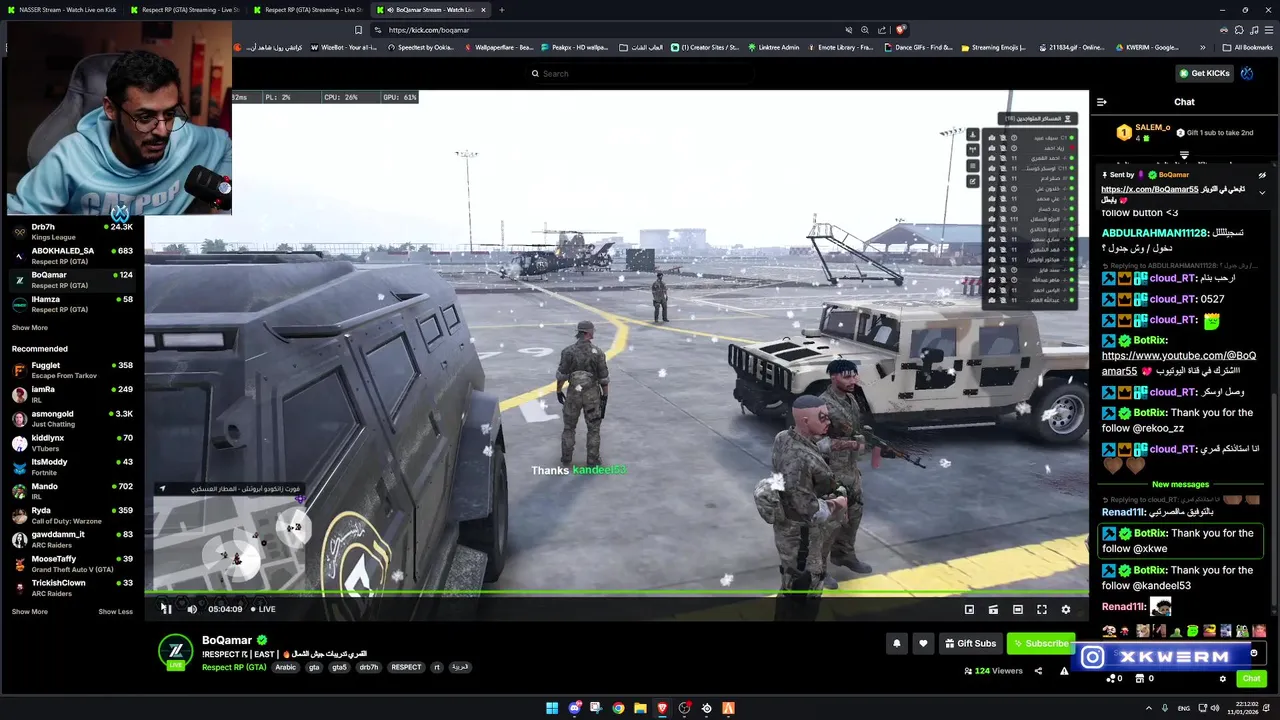1280x720 pixels.
Task: Open asmongold recommended channel
Action: click(72, 418)
